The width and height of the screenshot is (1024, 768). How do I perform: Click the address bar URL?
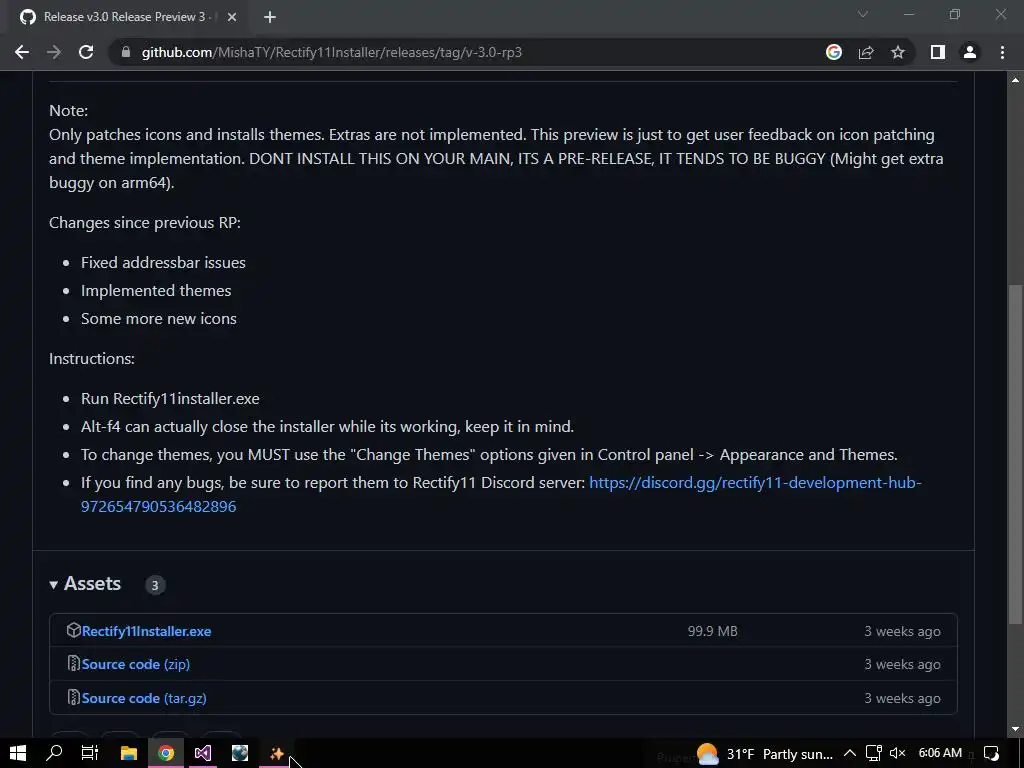point(332,52)
